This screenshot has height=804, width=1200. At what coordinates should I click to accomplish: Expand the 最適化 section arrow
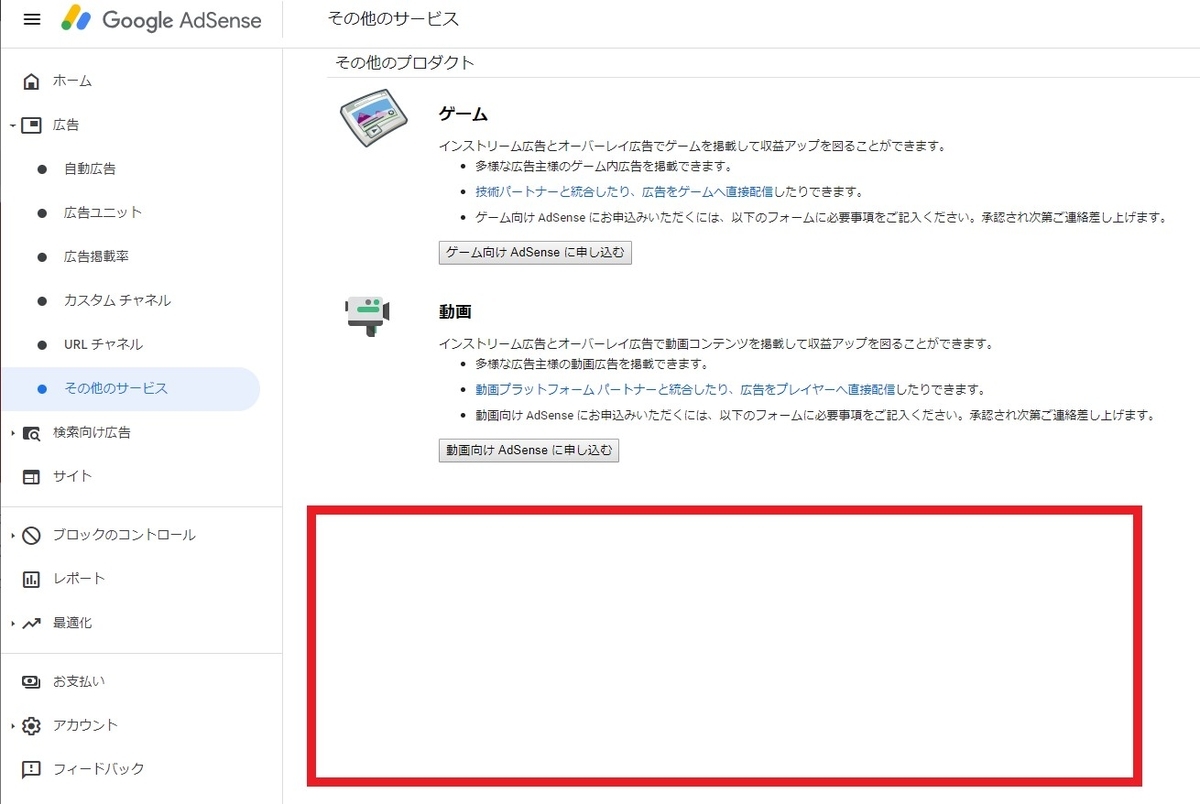pos(12,624)
